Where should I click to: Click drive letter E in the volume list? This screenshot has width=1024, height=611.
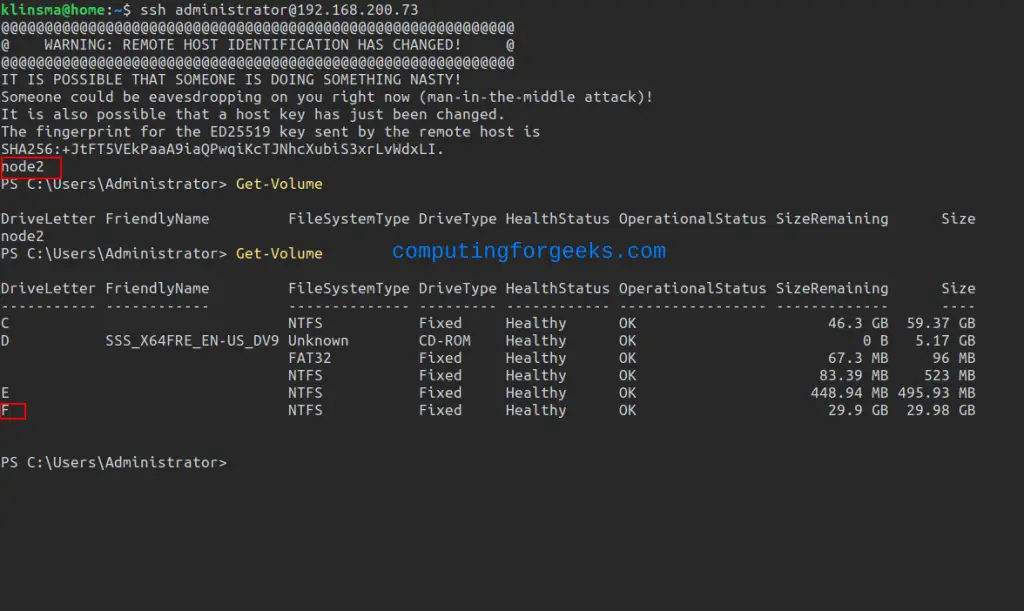click(x=5, y=393)
